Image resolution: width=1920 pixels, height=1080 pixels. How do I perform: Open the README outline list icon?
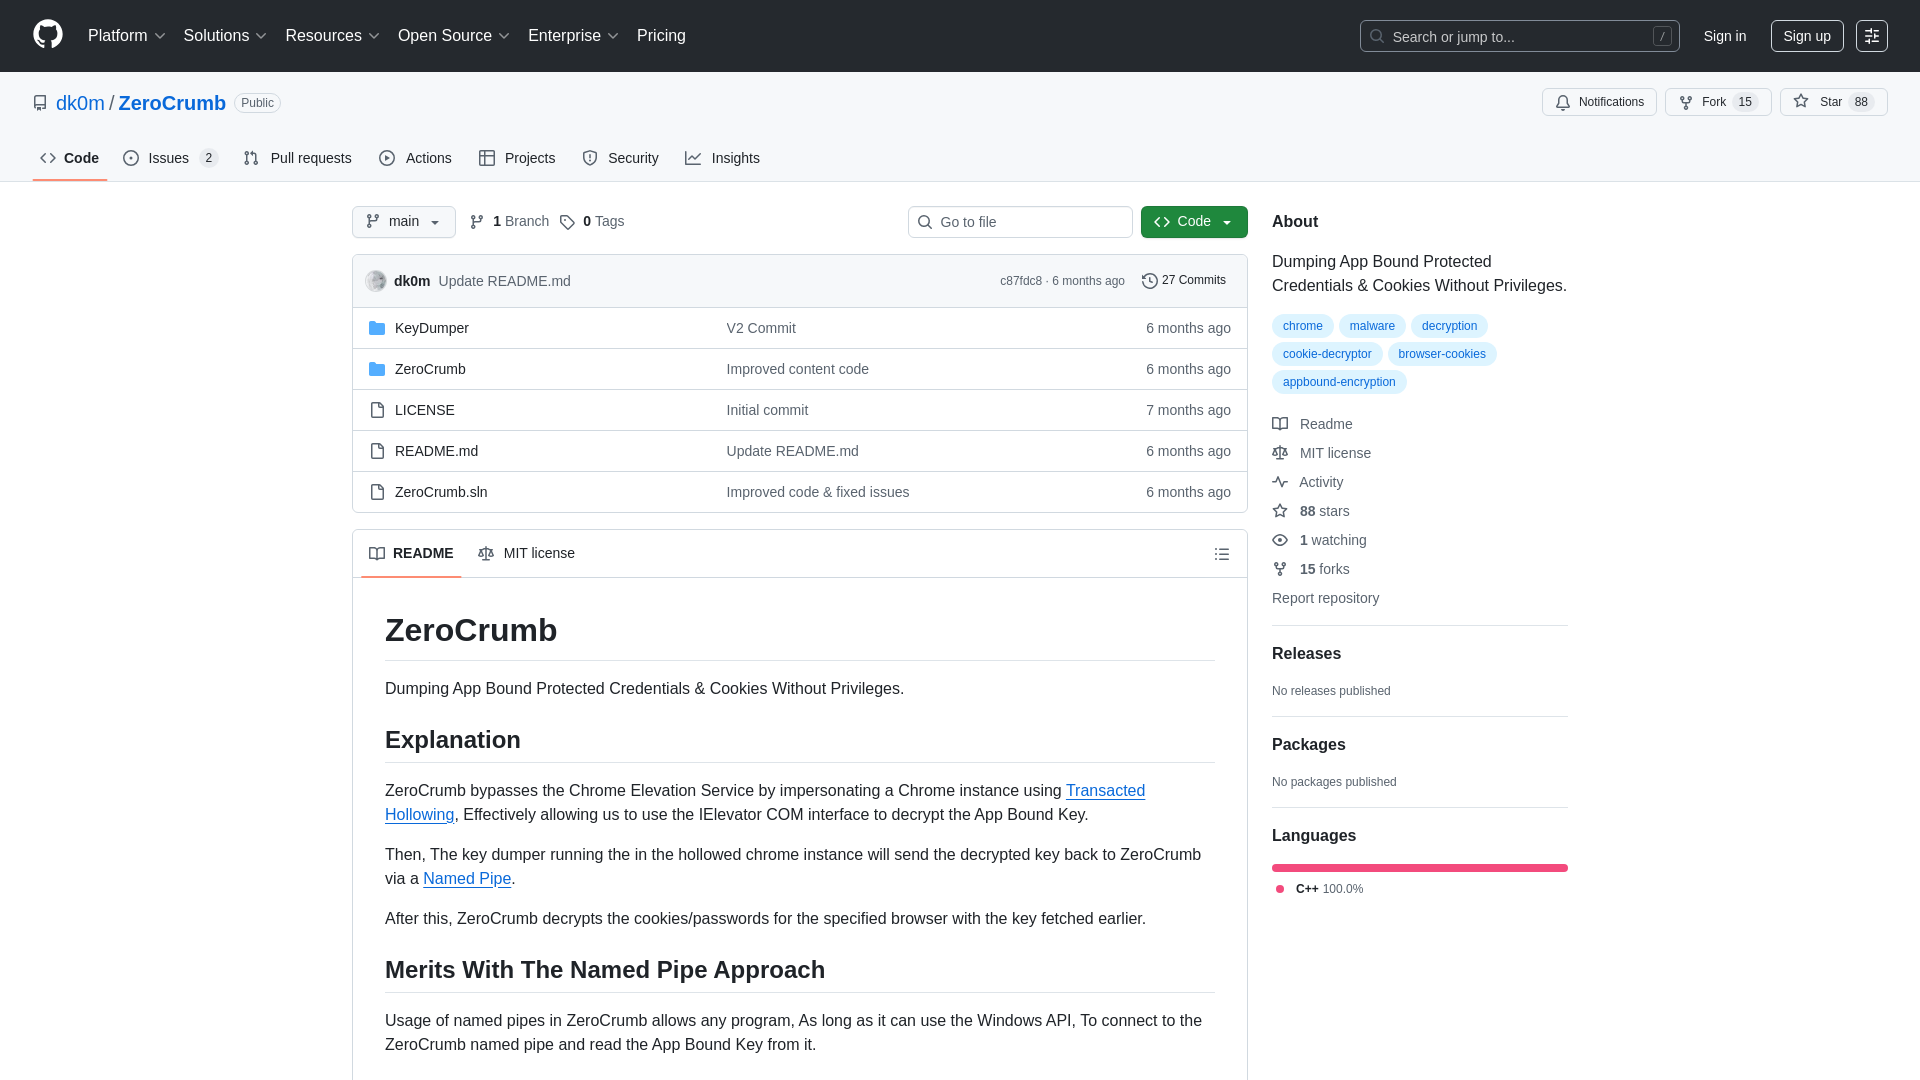point(1221,554)
